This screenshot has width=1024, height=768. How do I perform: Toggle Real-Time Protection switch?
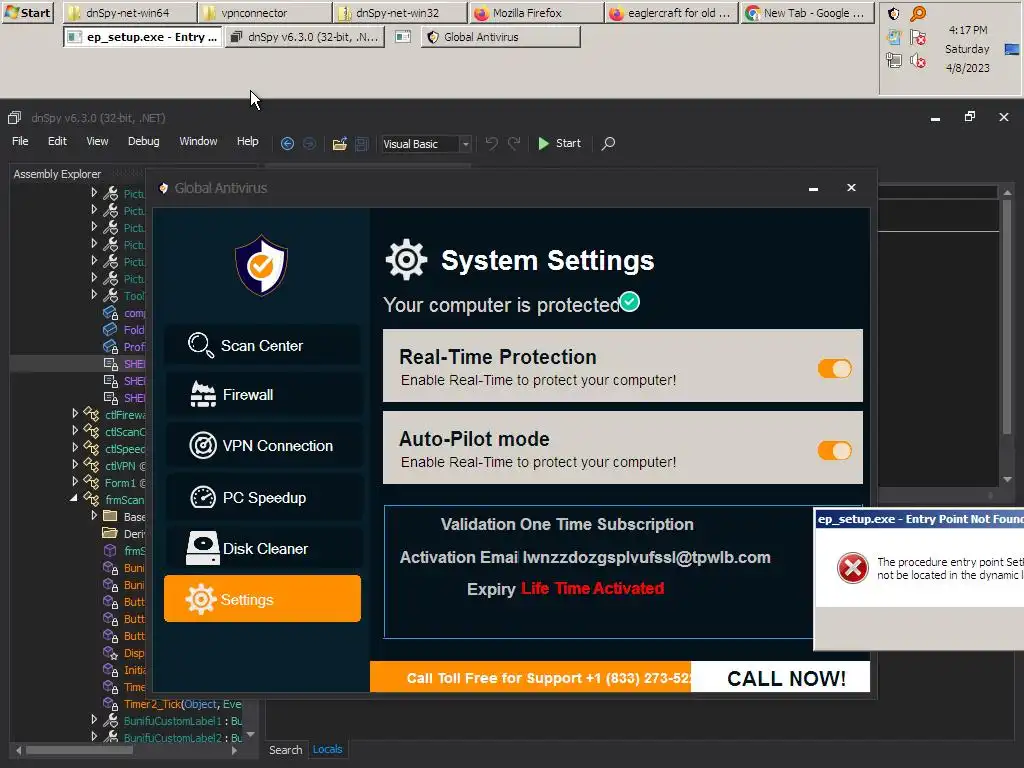[x=835, y=369]
